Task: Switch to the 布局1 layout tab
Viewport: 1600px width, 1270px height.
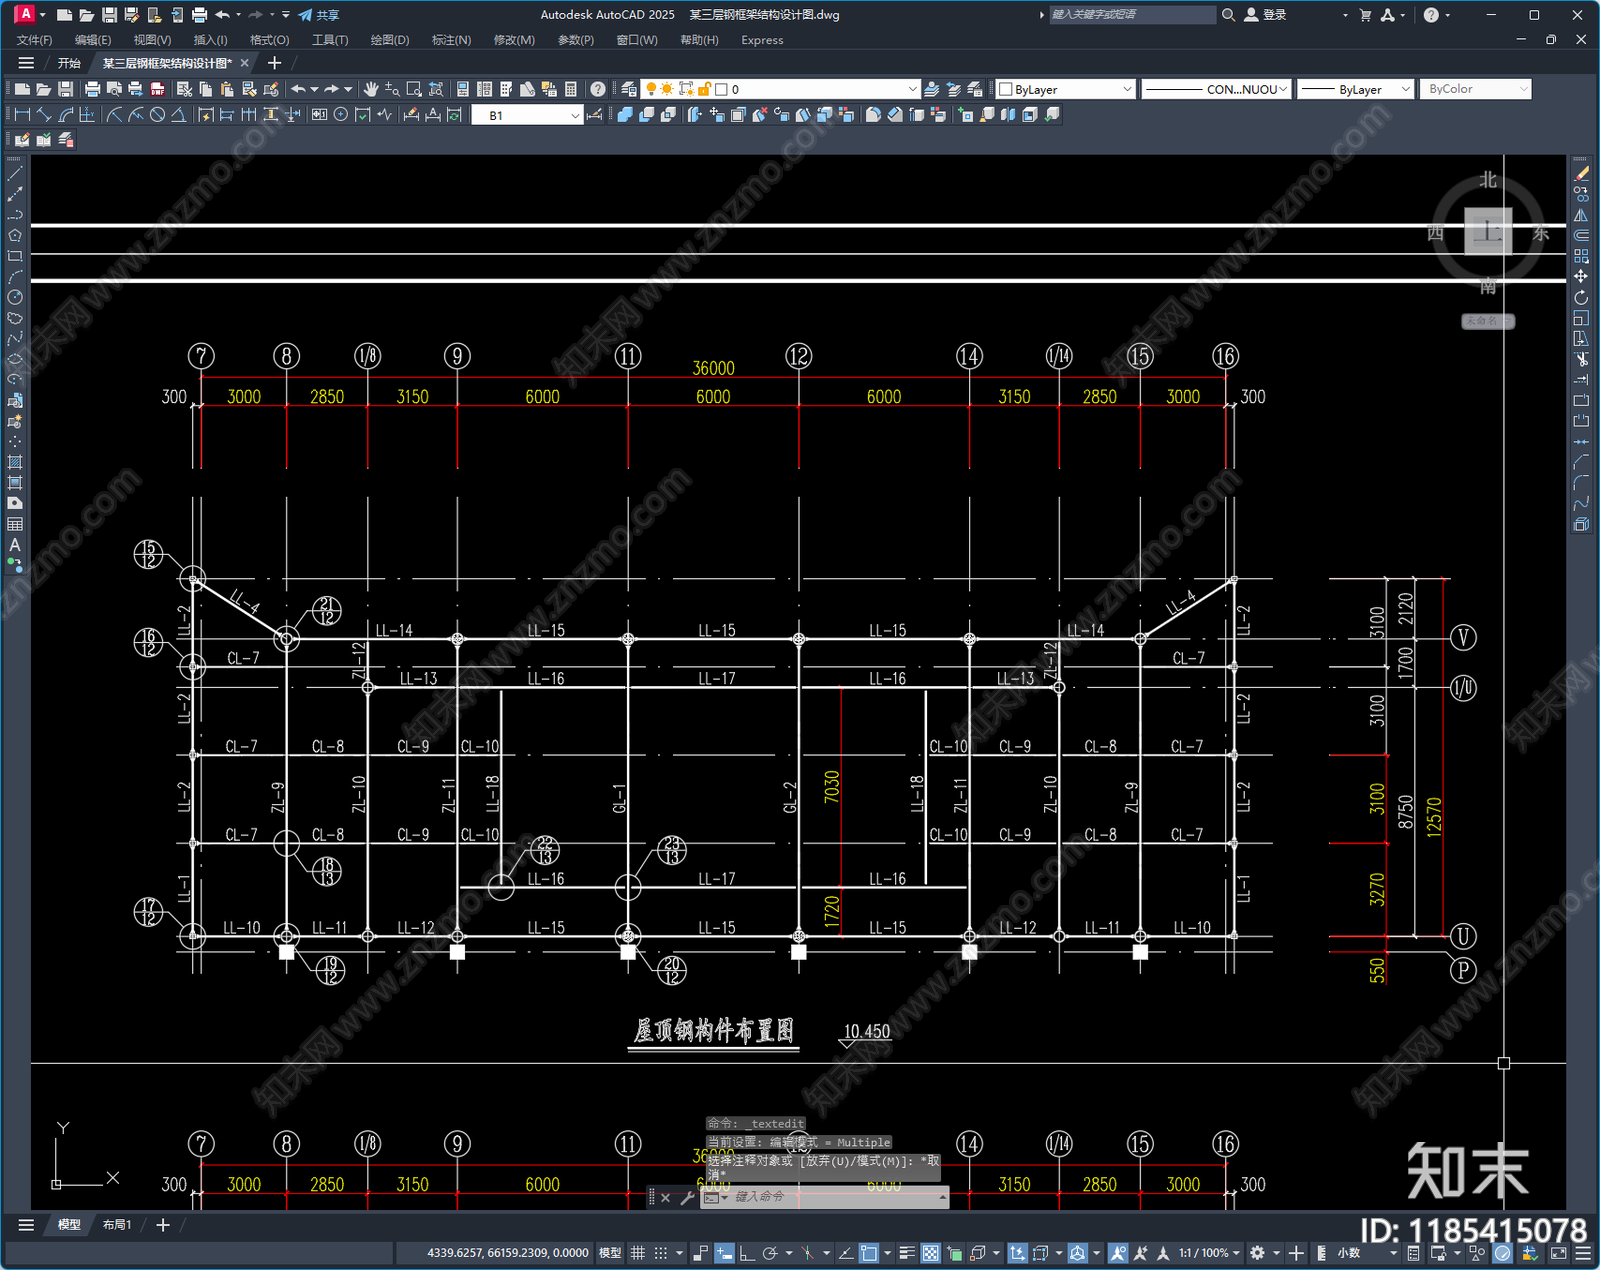Action: [x=116, y=1225]
